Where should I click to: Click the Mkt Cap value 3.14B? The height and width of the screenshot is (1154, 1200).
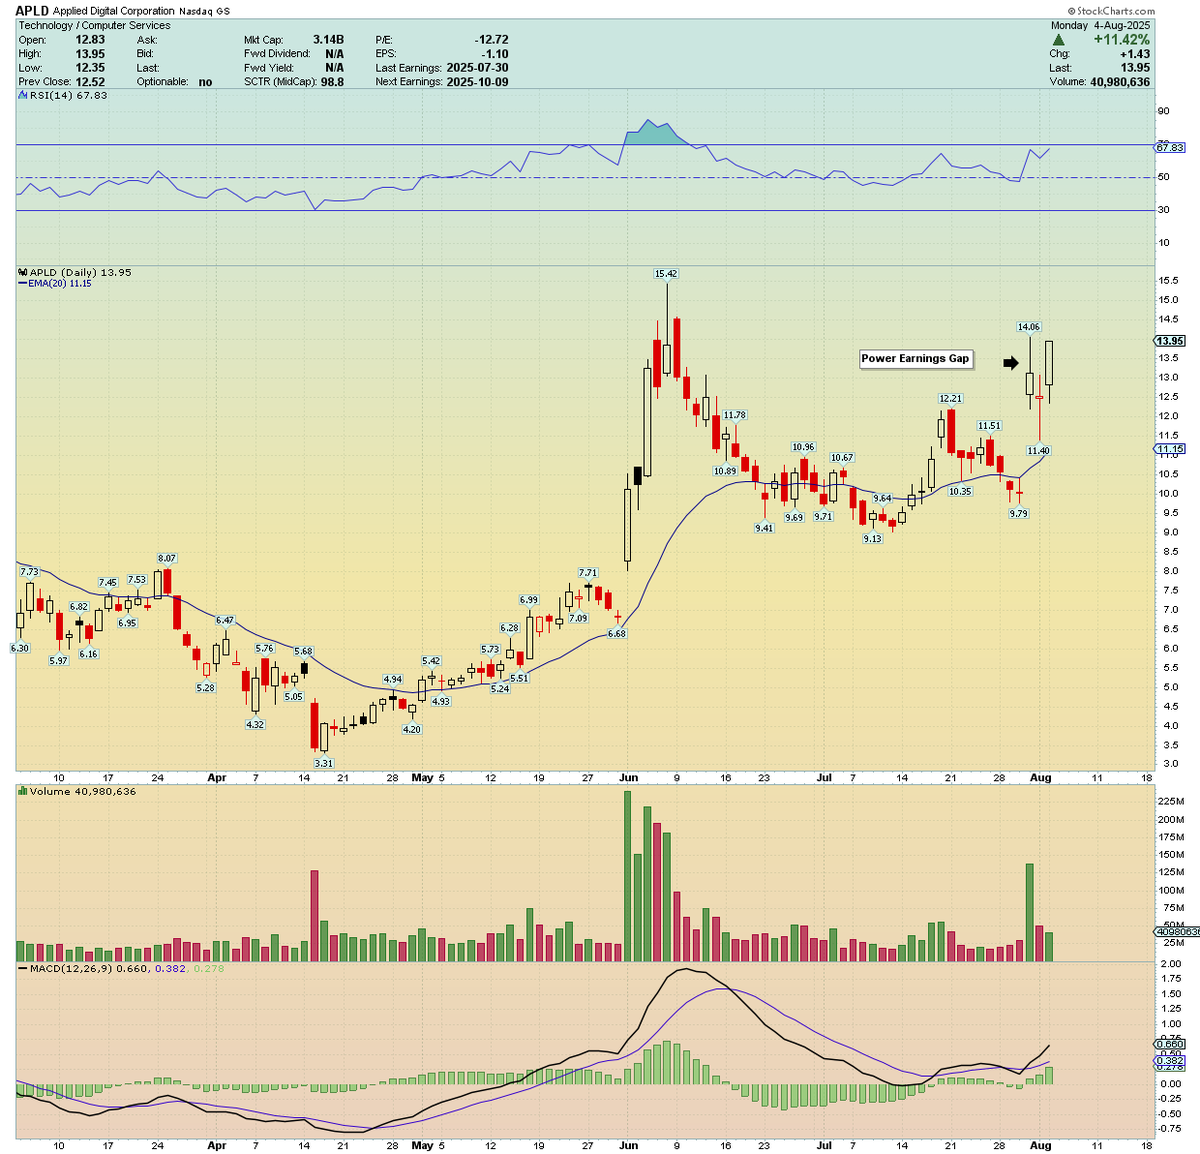tap(328, 40)
